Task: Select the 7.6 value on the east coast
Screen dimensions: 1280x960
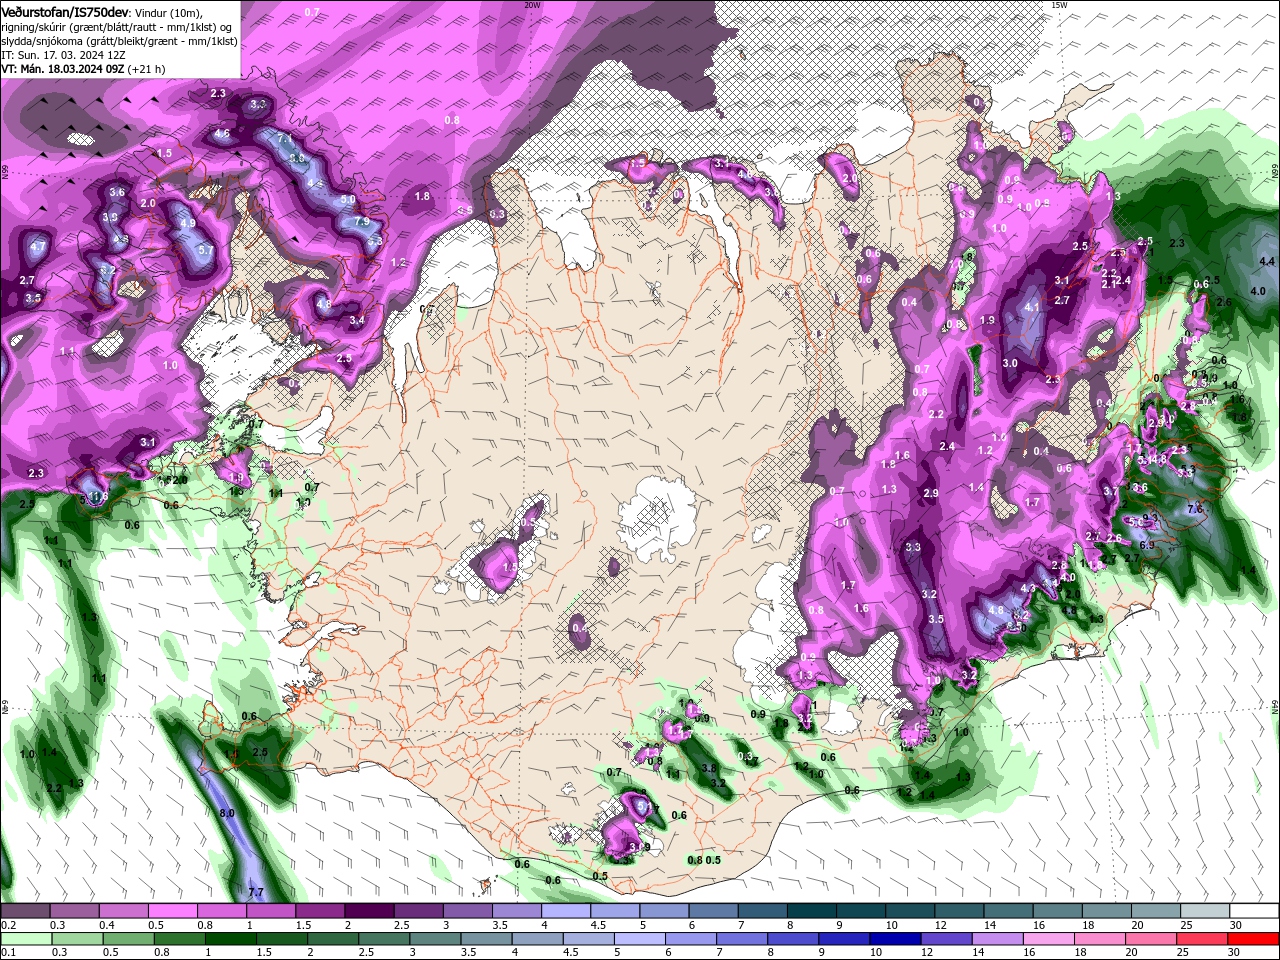Action: pos(1195,509)
